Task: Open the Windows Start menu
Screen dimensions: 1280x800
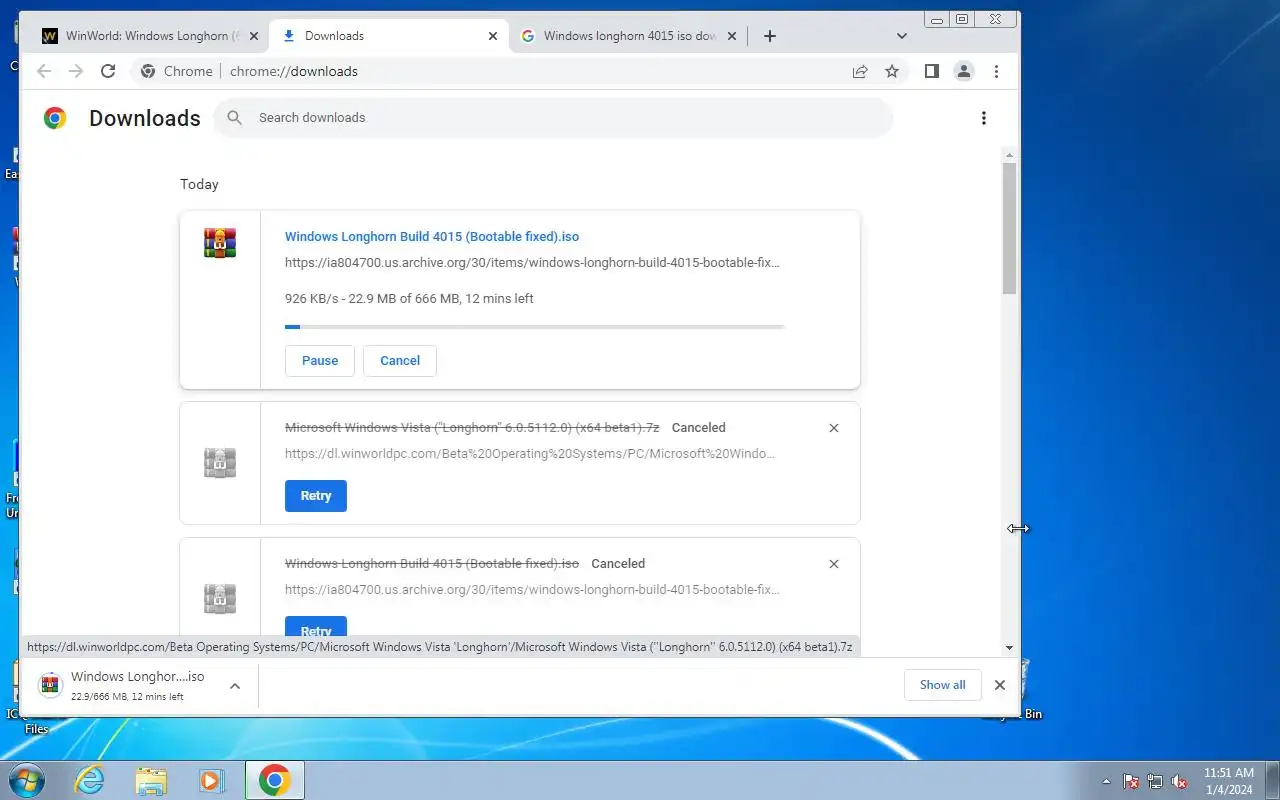Action: coord(25,780)
